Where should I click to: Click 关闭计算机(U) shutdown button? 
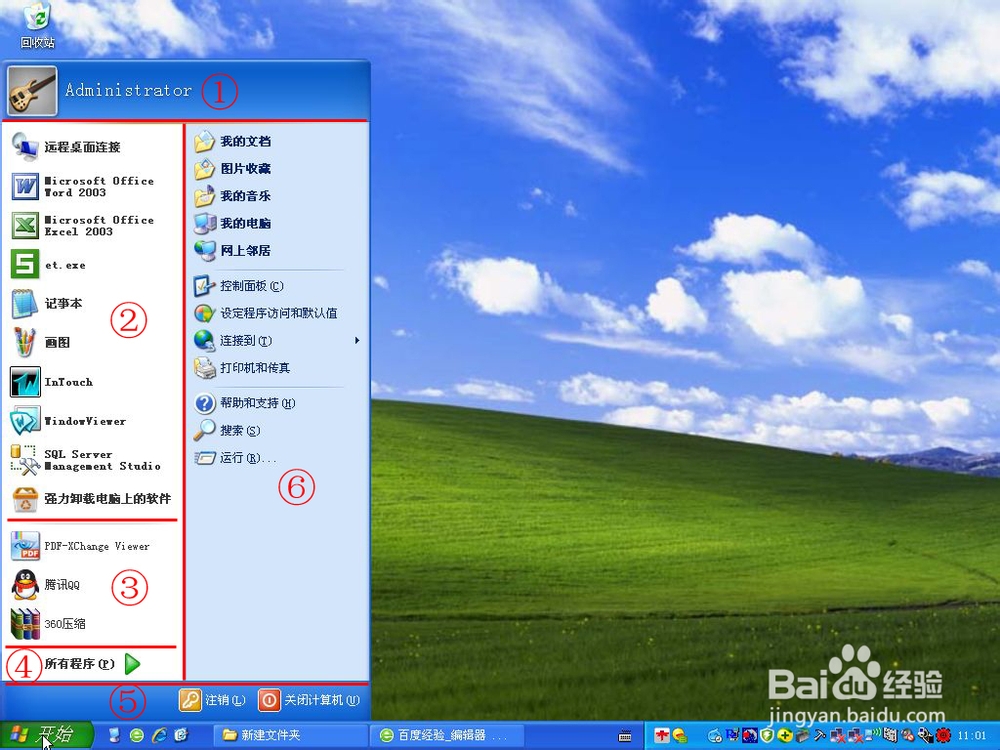tap(309, 700)
